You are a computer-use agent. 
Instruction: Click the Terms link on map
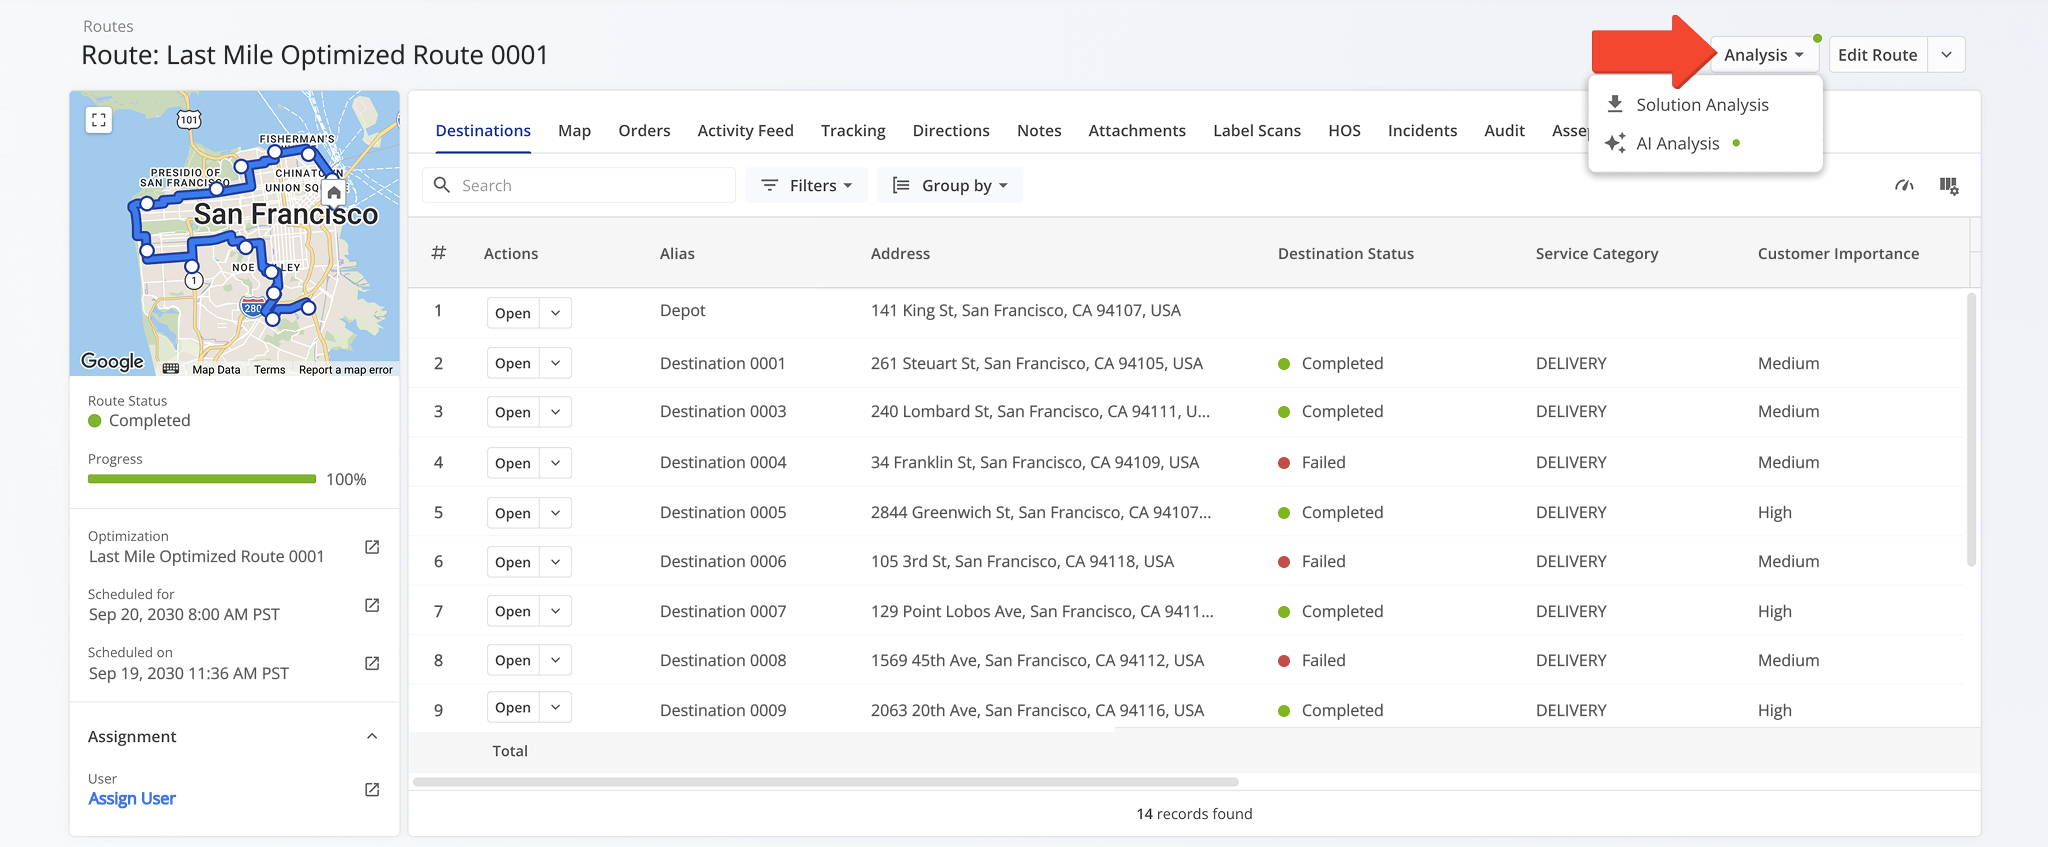[269, 370]
